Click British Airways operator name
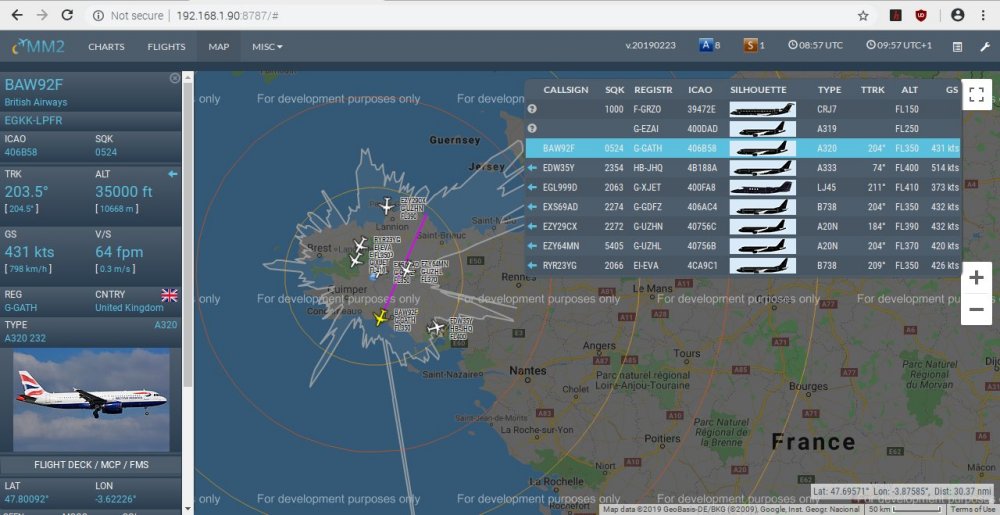1000x515 pixels. [36, 102]
